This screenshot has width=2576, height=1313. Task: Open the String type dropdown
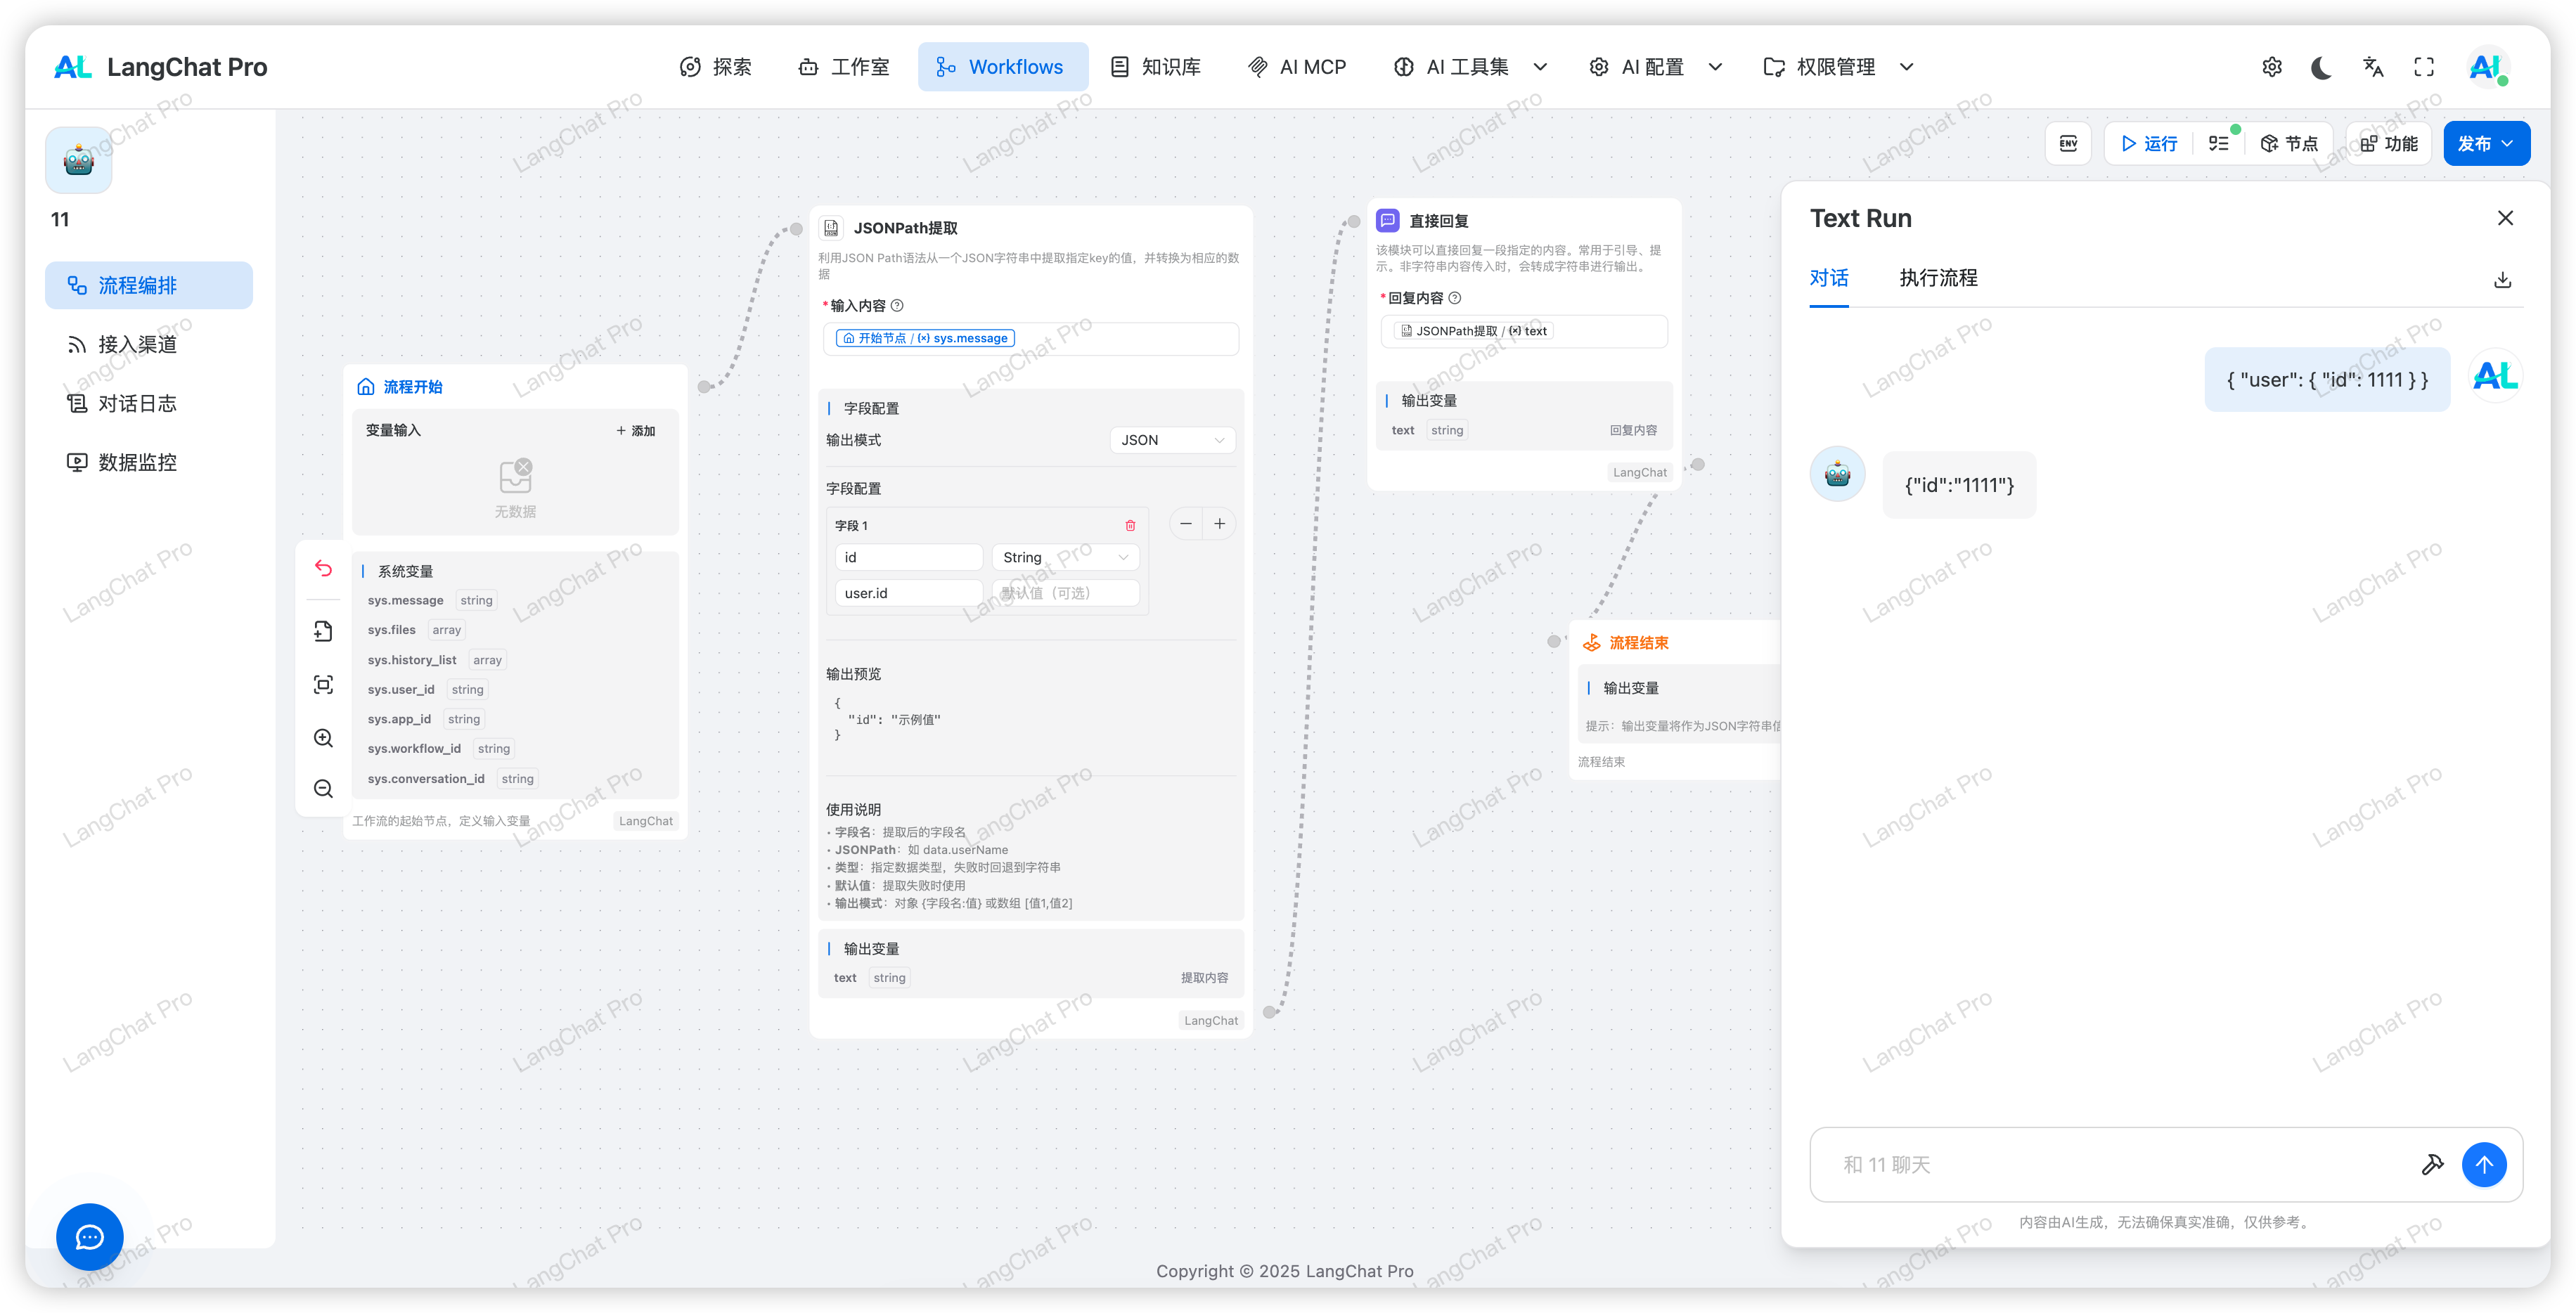1065,557
